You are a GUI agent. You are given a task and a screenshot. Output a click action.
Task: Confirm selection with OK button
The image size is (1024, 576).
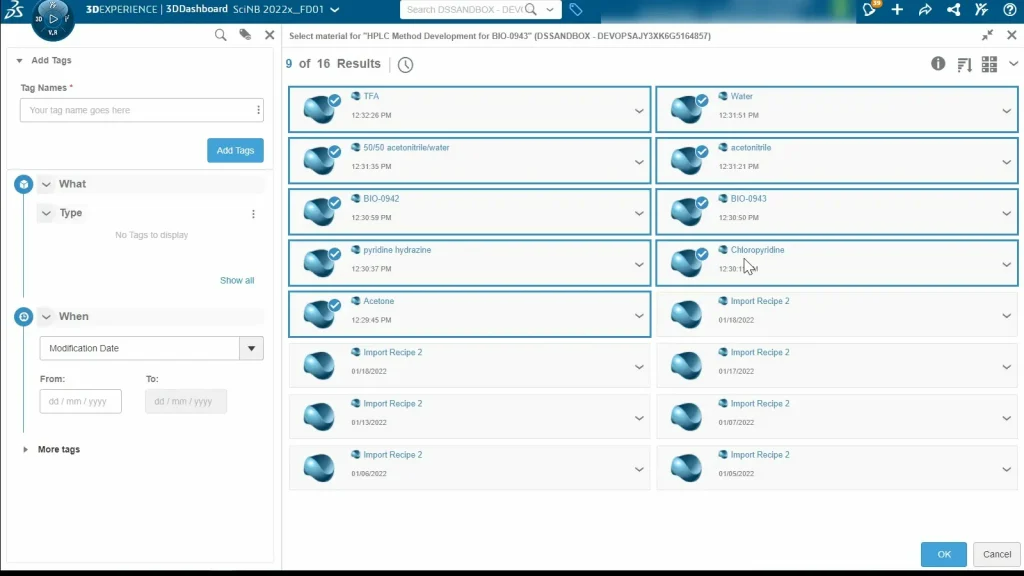point(943,554)
